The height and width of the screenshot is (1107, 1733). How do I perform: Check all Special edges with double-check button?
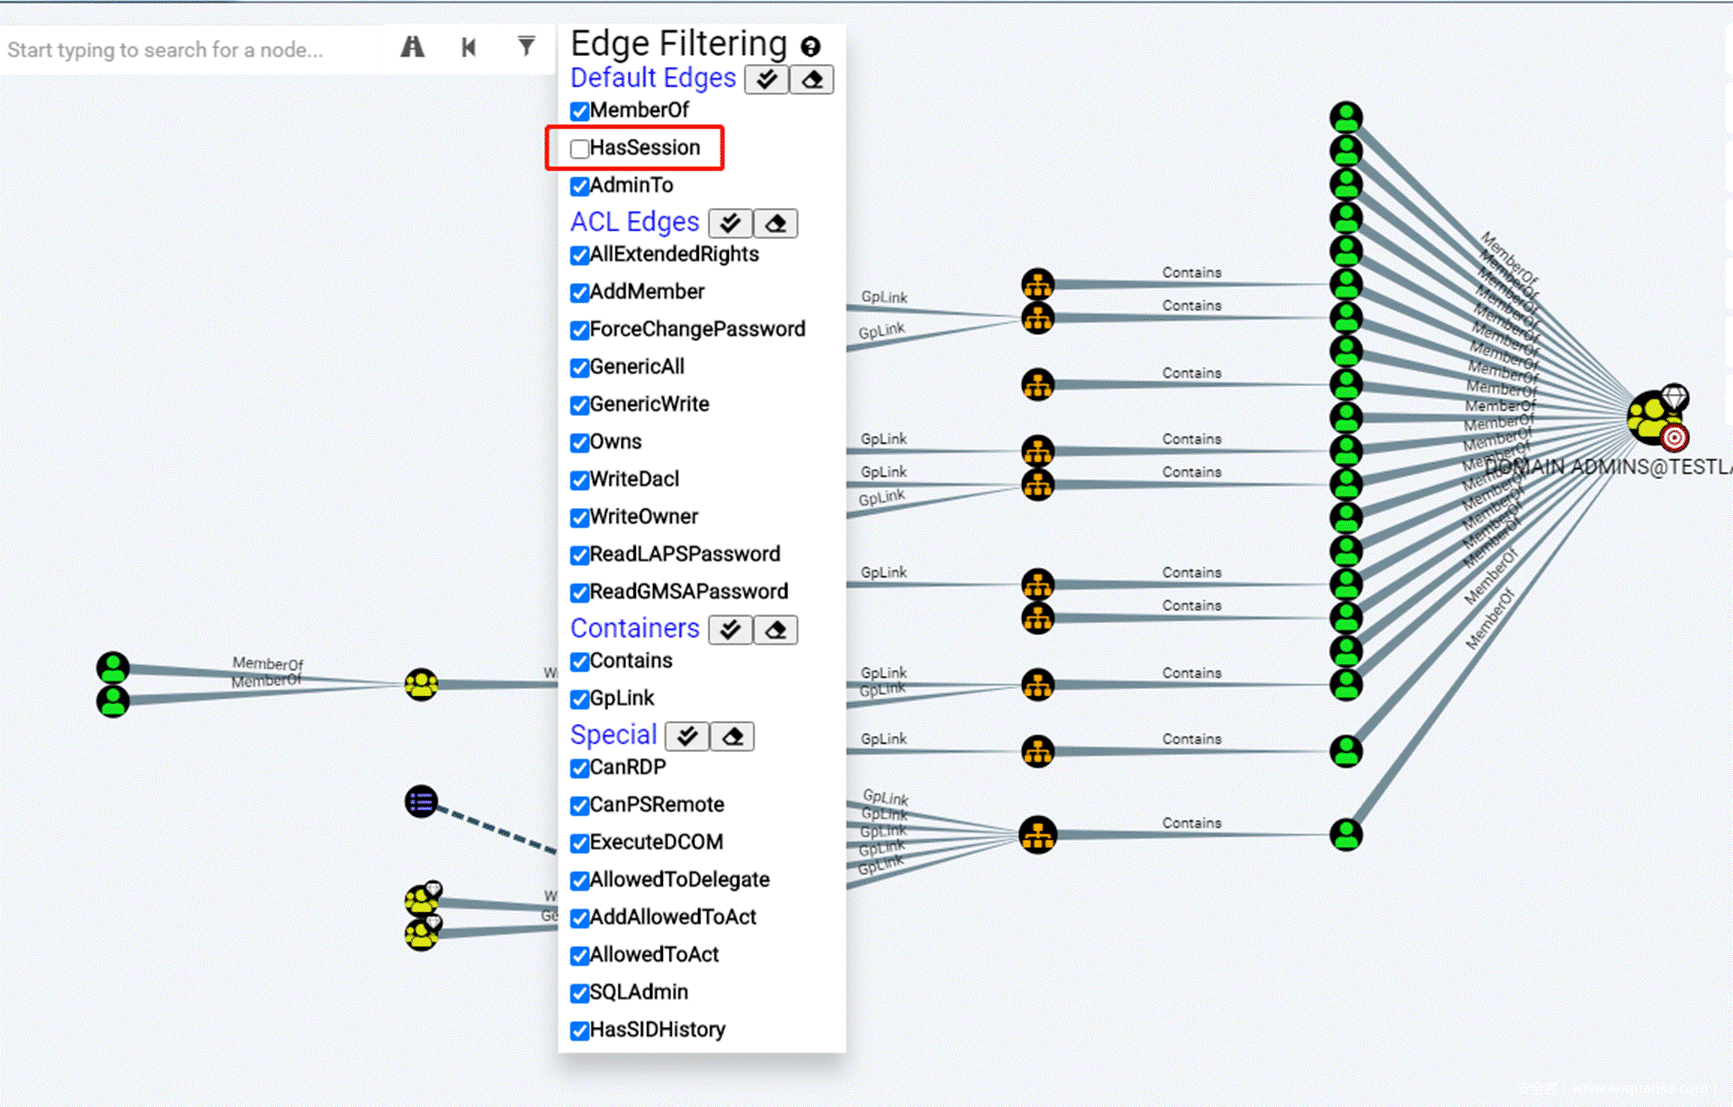[x=687, y=737]
